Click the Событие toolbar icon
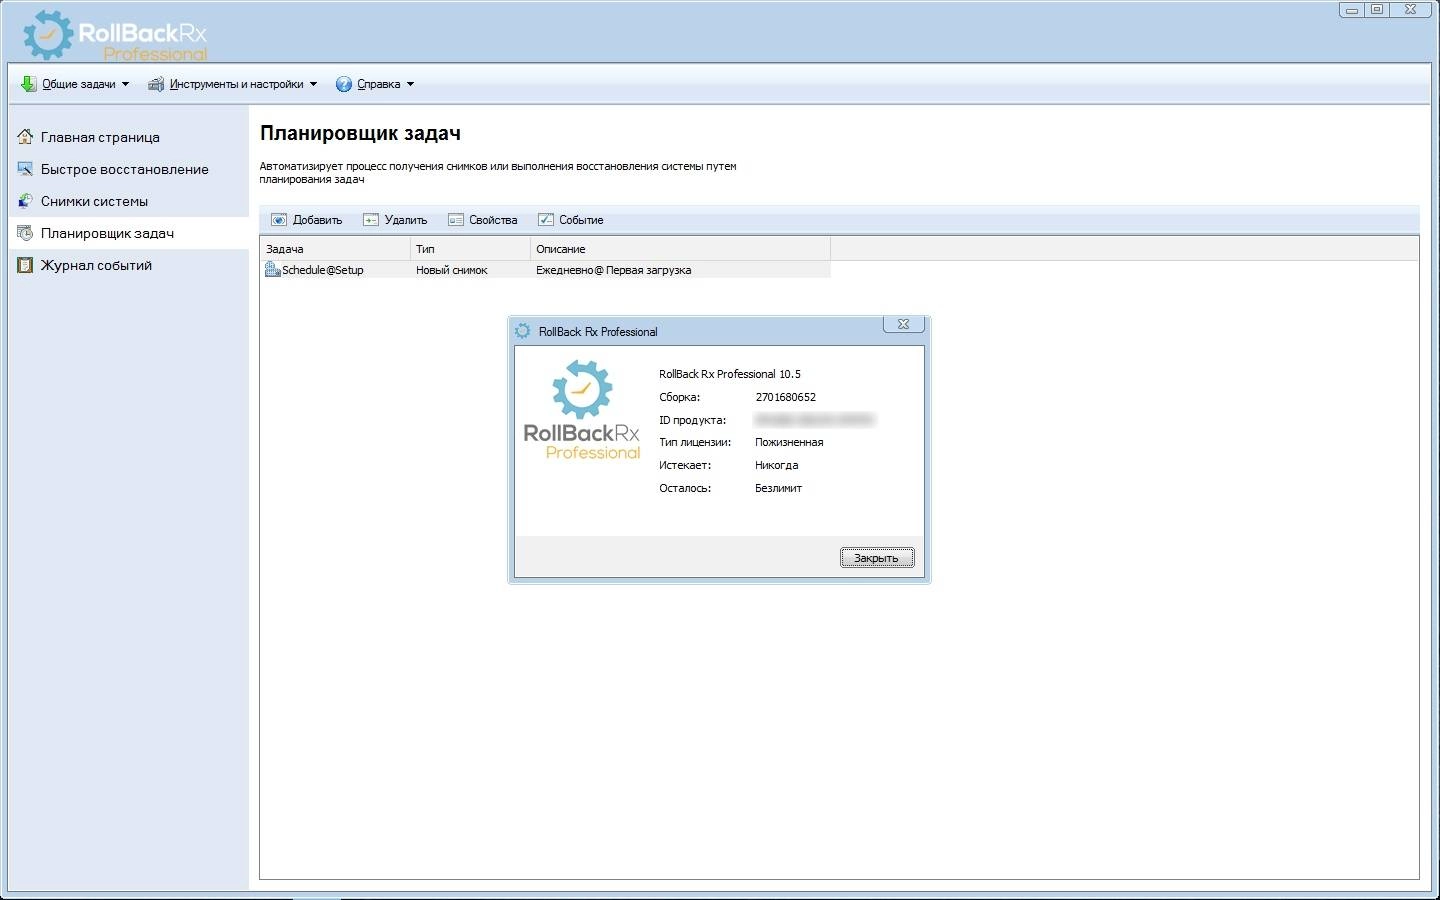This screenshot has width=1440, height=900. [x=546, y=220]
